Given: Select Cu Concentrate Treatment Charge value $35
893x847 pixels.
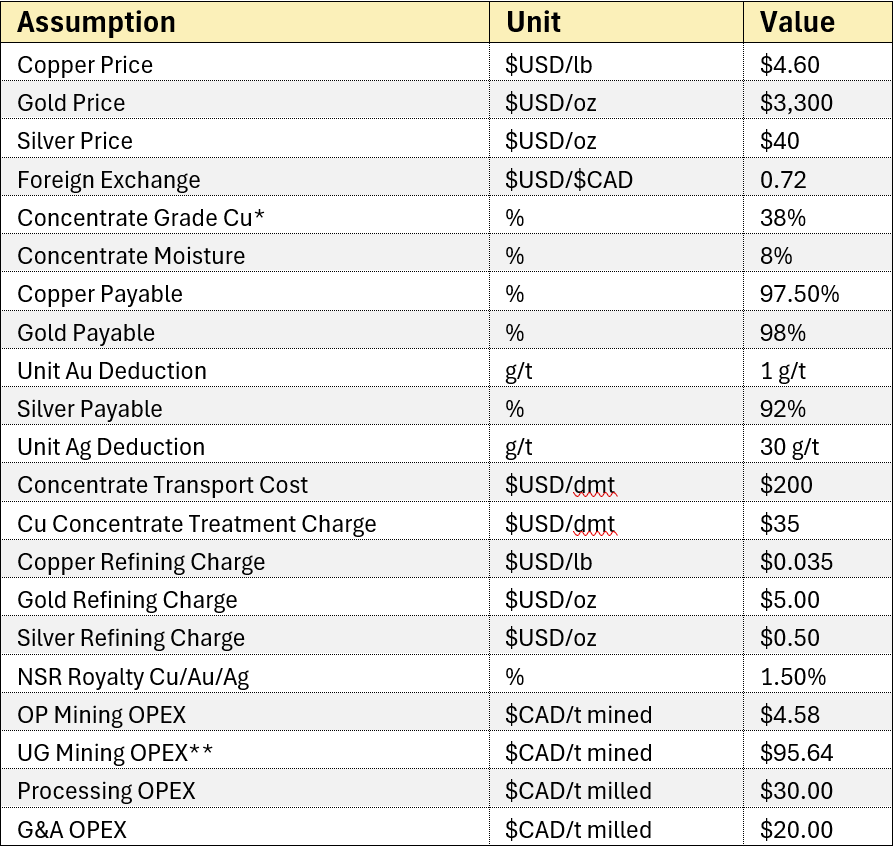Looking at the screenshot, I should [779, 524].
